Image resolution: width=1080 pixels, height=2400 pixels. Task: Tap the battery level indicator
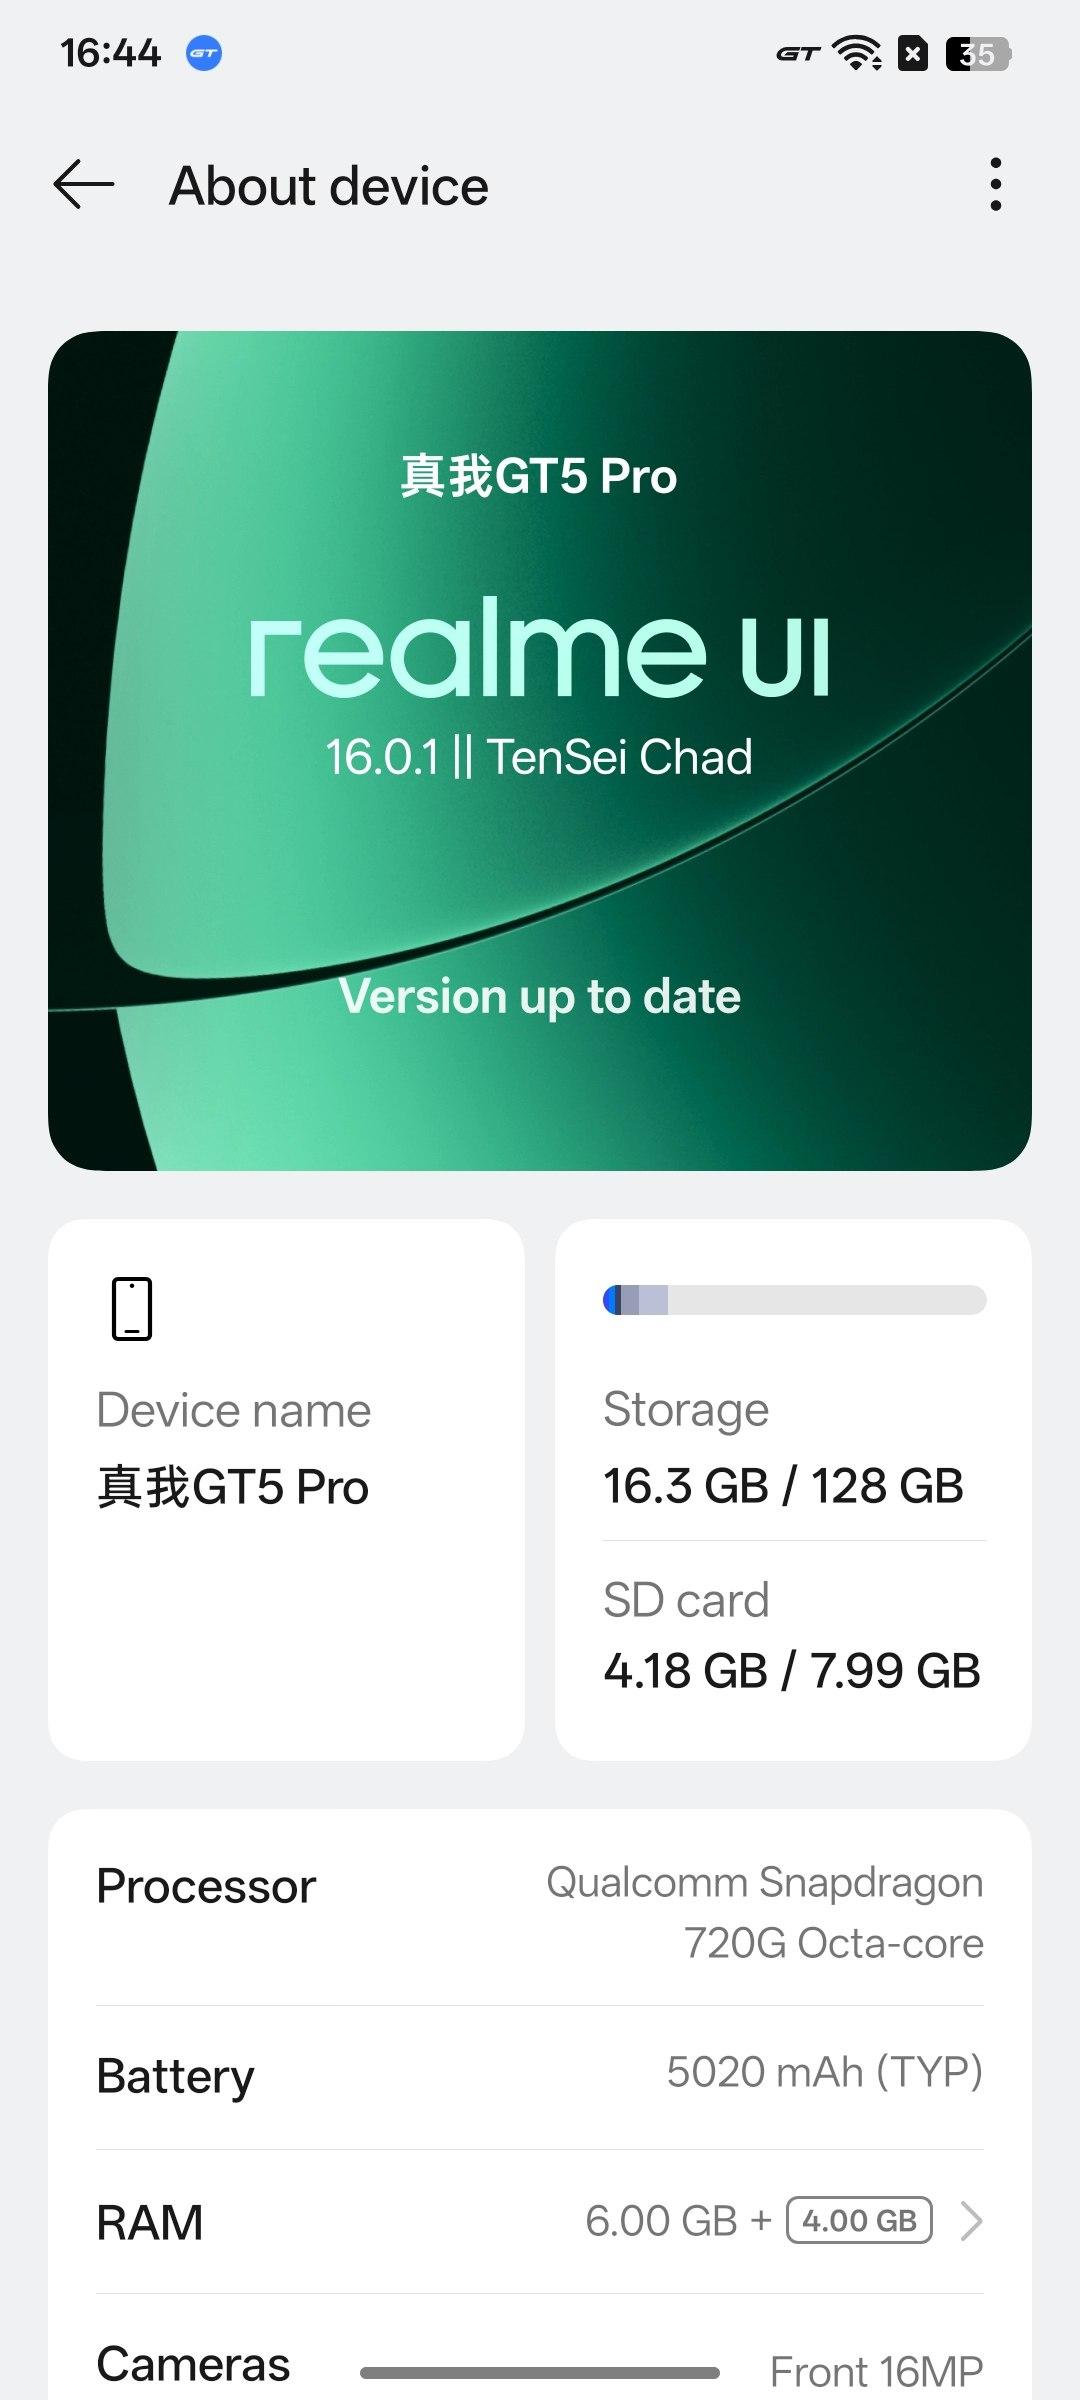(977, 53)
